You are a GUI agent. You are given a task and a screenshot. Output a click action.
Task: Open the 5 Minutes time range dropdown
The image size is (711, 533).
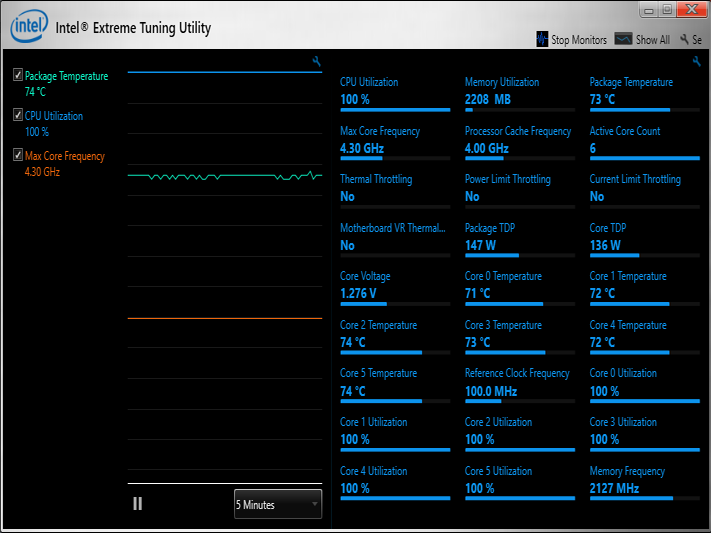pyautogui.click(x=278, y=504)
